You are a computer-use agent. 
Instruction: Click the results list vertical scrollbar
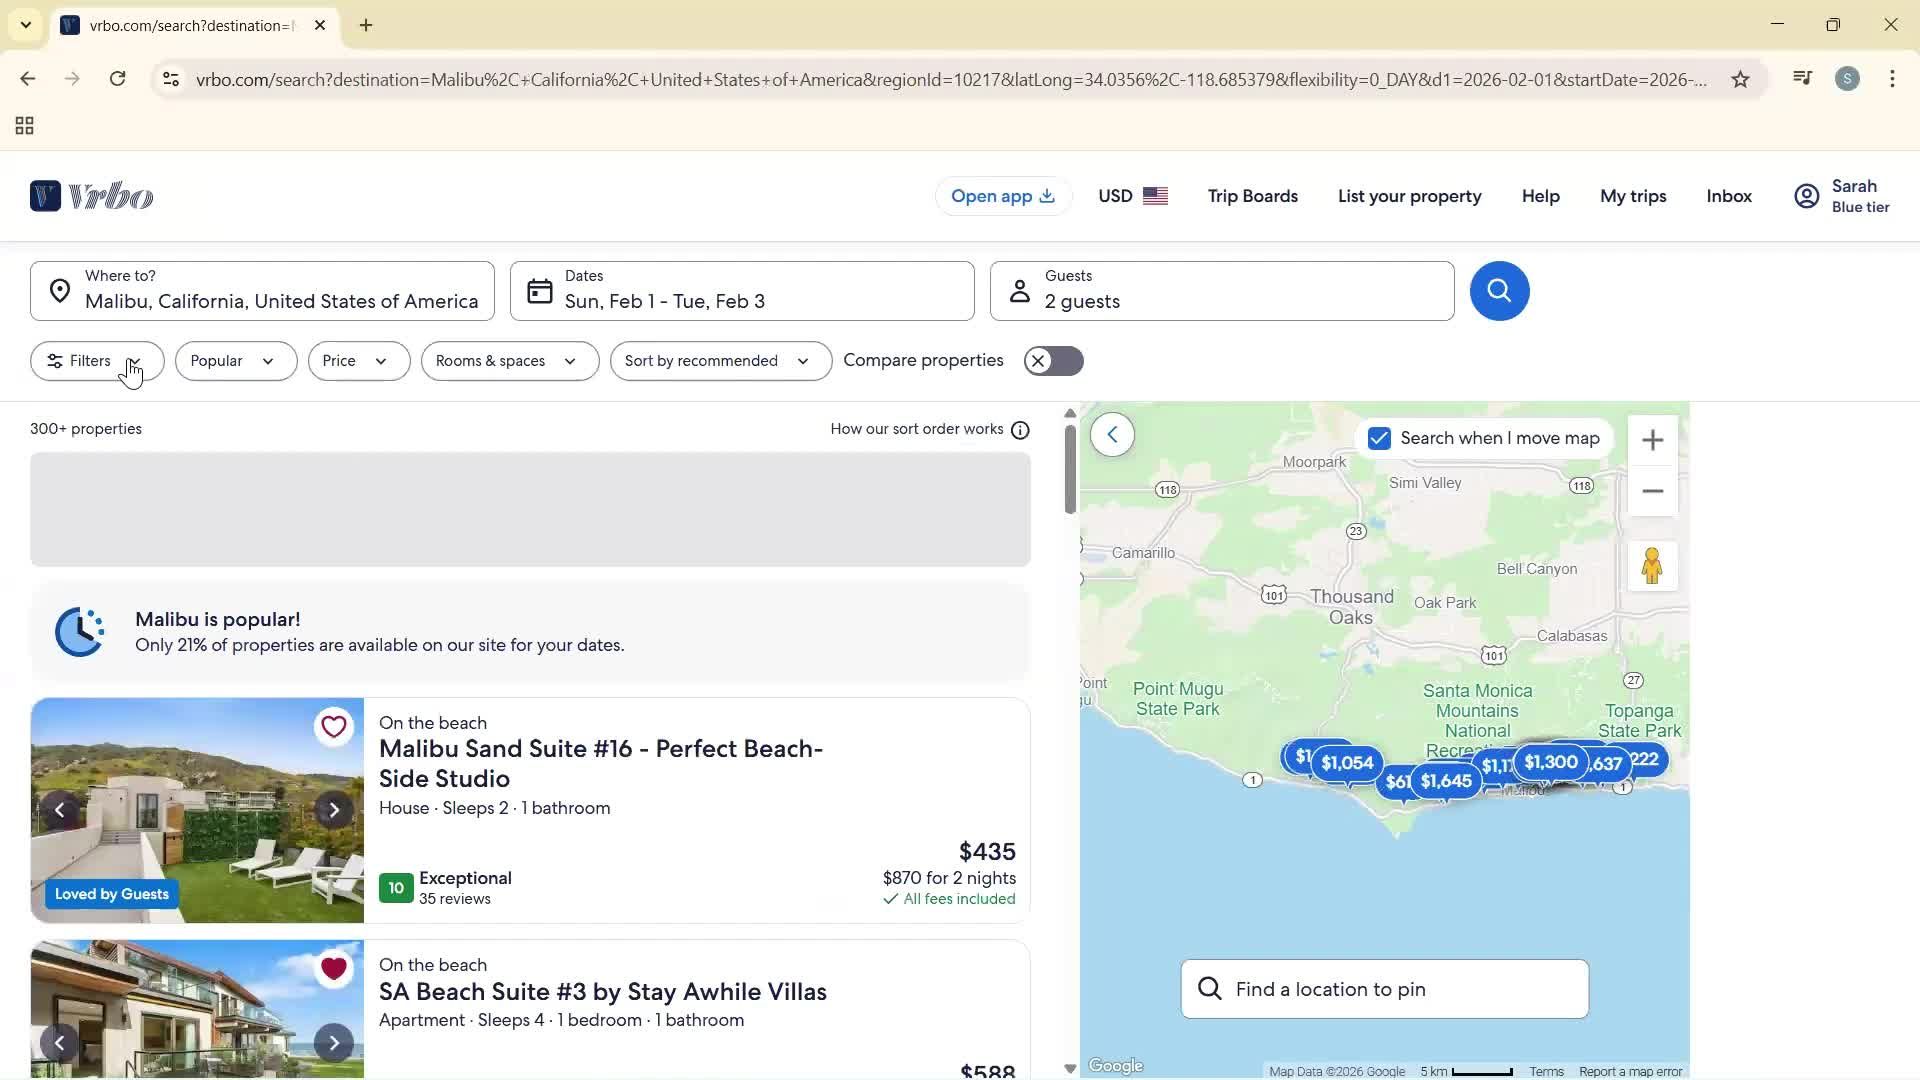(1070, 470)
